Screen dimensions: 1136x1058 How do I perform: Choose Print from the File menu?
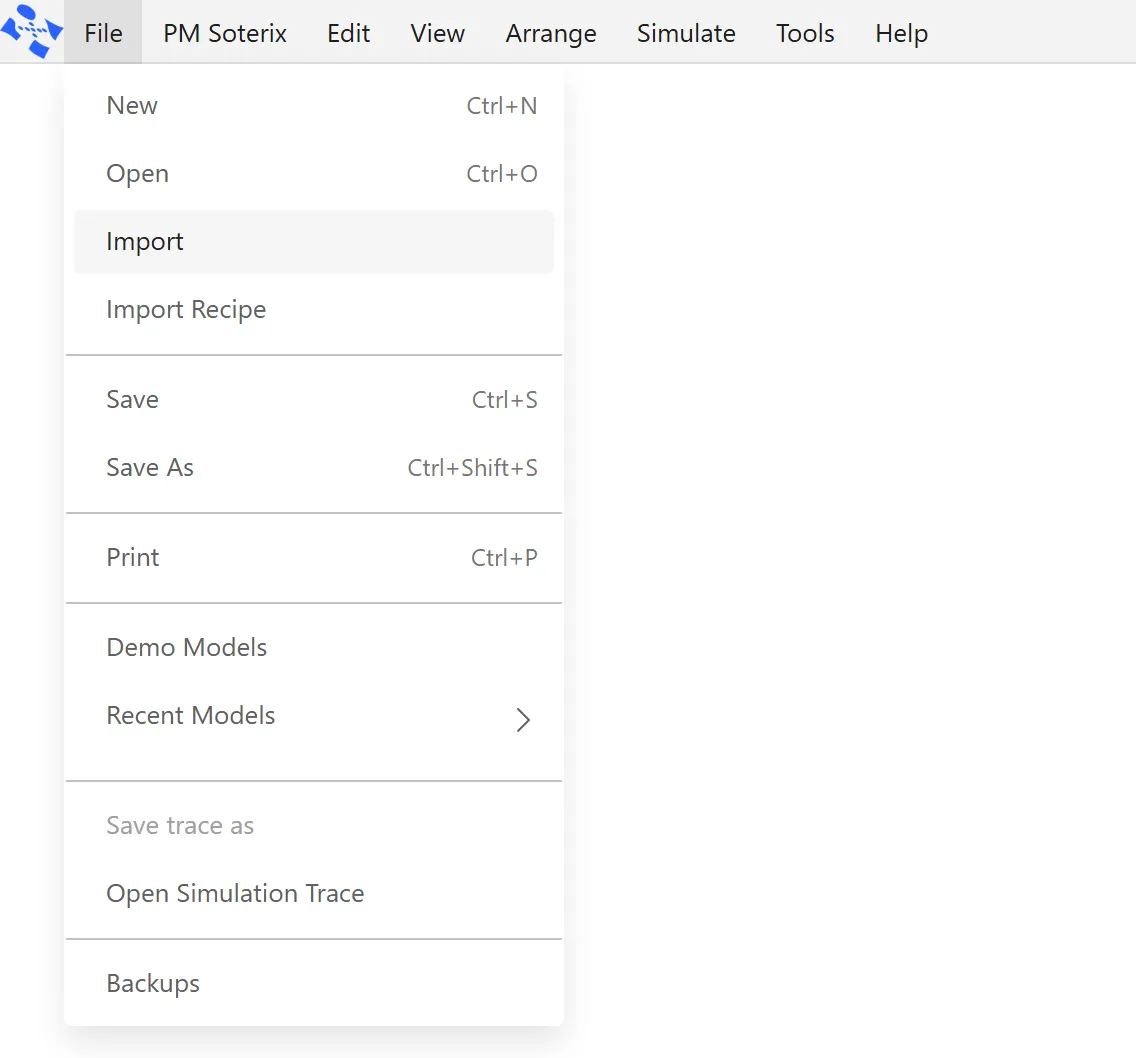coord(314,557)
